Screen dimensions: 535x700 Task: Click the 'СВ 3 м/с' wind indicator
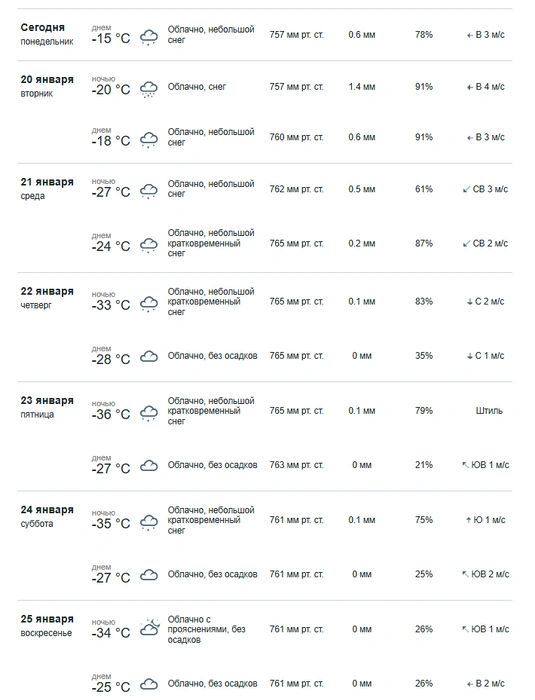(x=485, y=189)
